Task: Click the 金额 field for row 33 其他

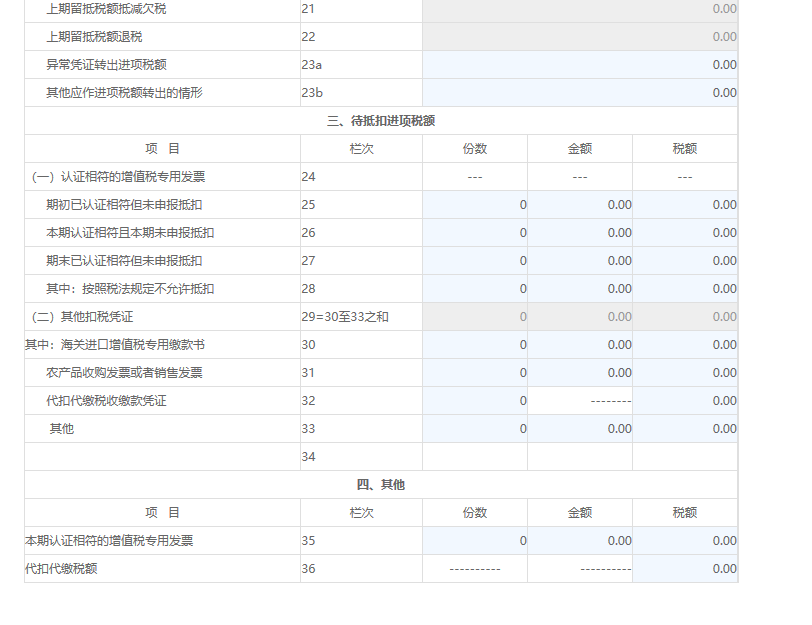Action: [580, 429]
